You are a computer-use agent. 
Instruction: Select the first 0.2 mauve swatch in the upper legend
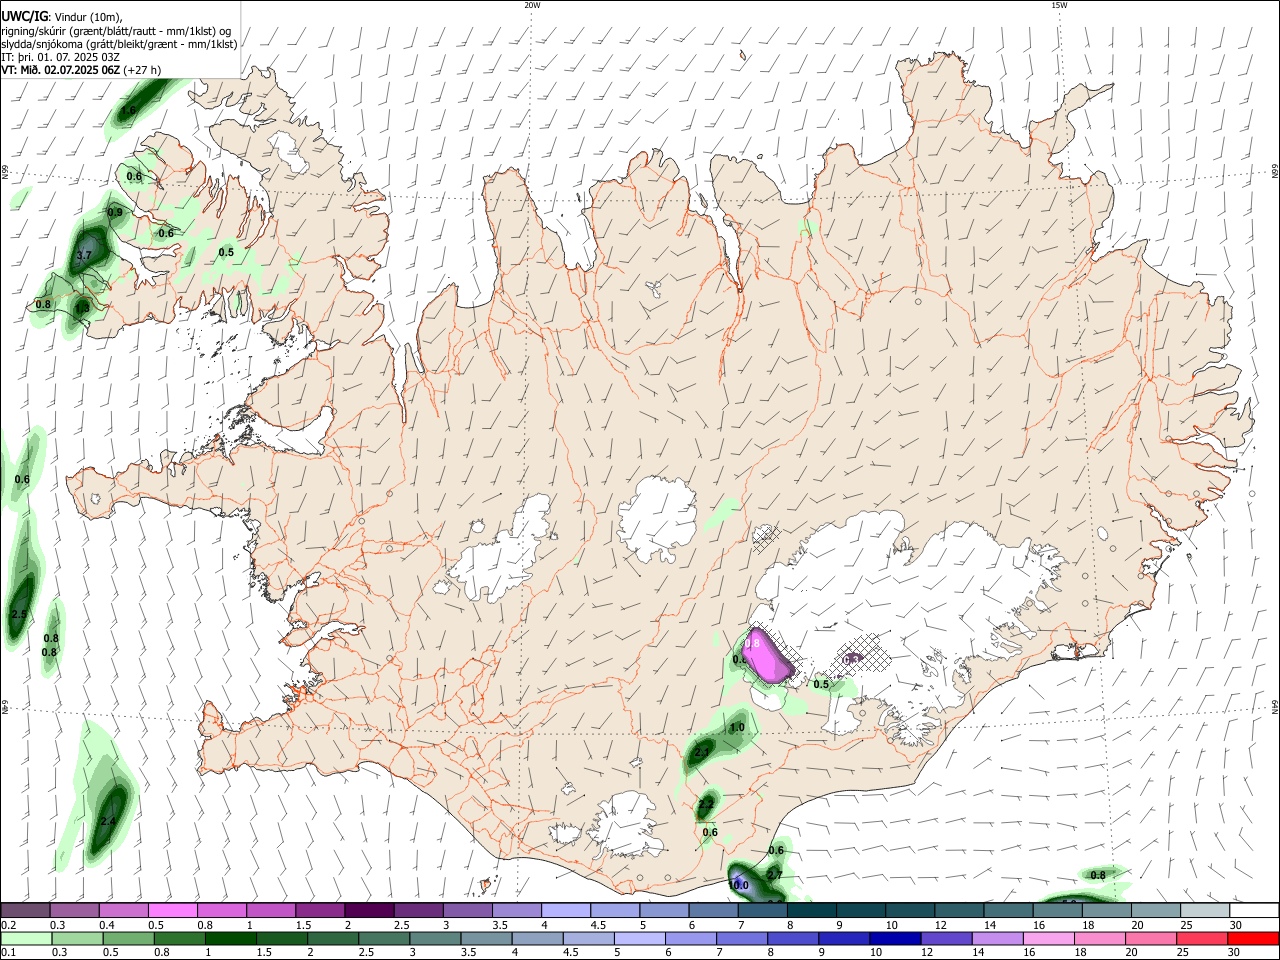point(25,910)
